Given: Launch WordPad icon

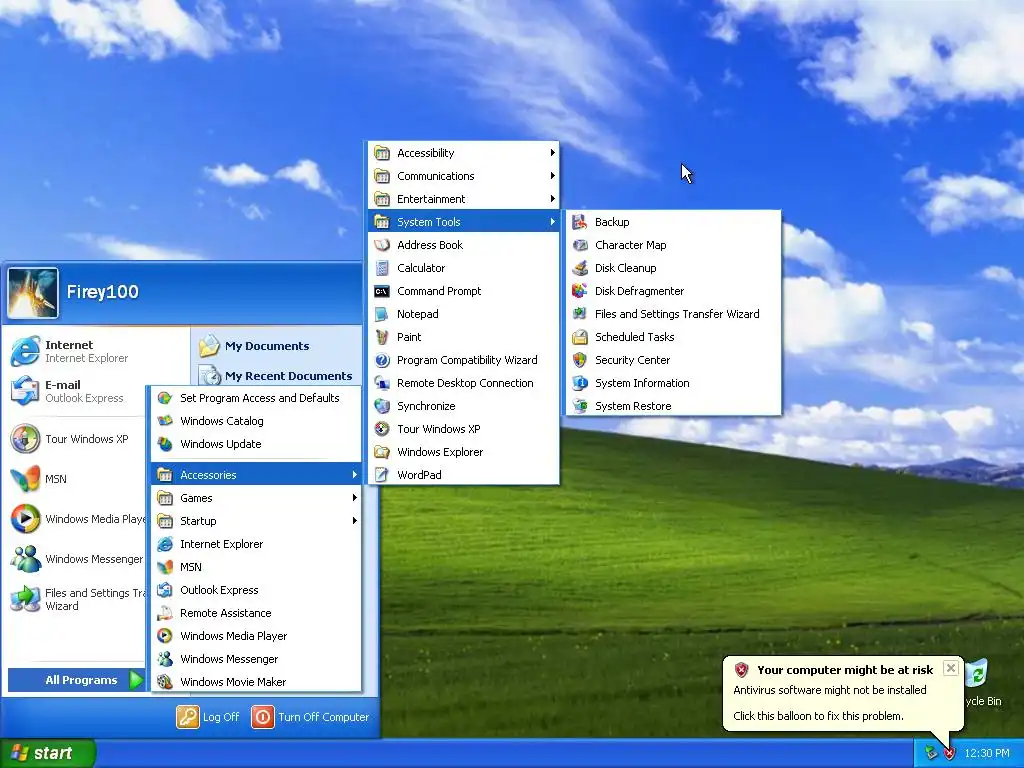Looking at the screenshot, I should pos(382,475).
